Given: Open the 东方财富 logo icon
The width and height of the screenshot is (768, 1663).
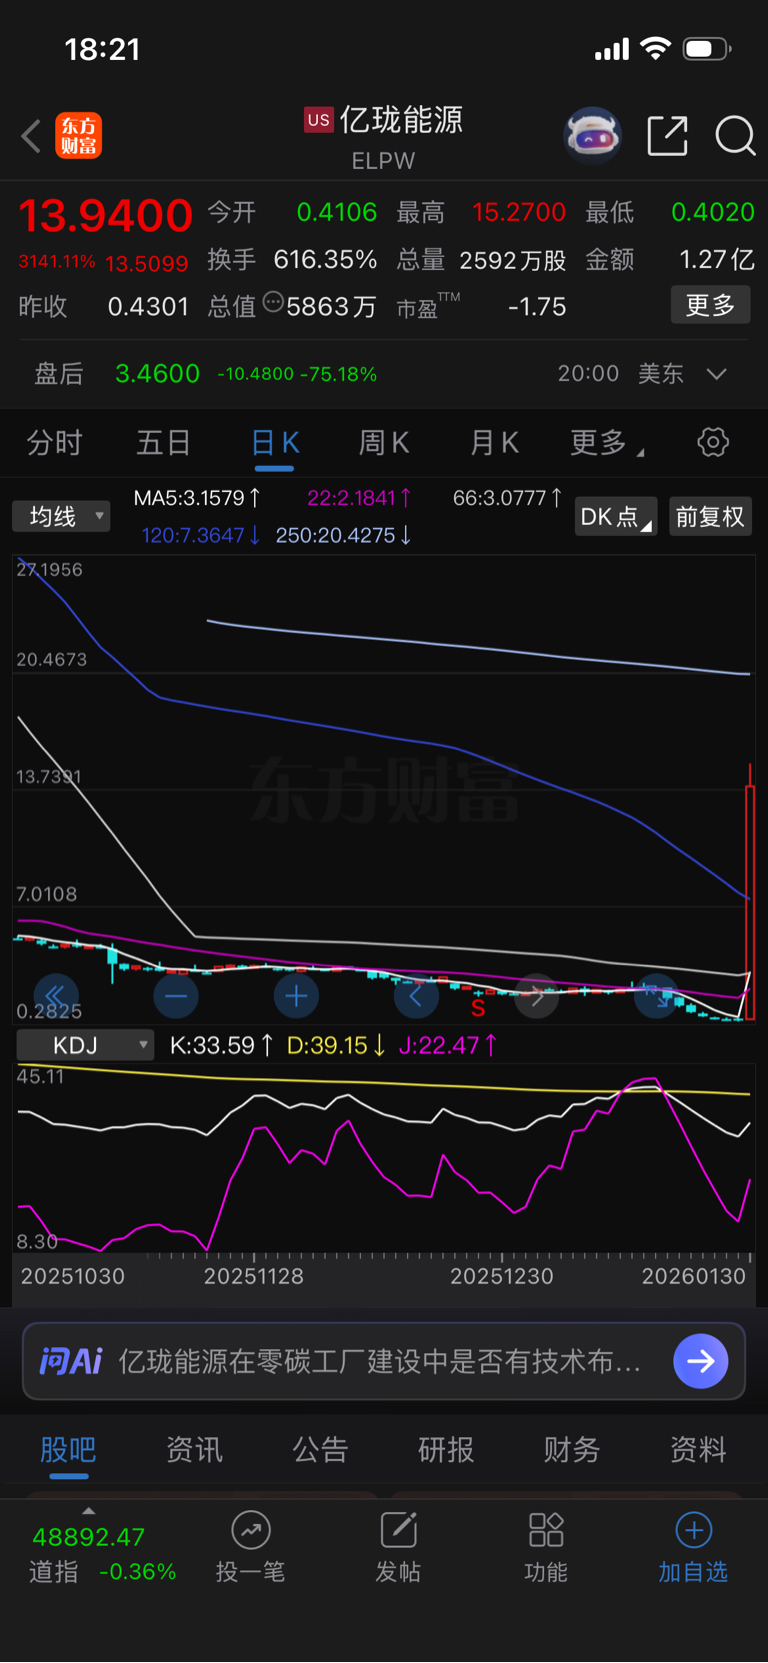Looking at the screenshot, I should pos(79,136).
